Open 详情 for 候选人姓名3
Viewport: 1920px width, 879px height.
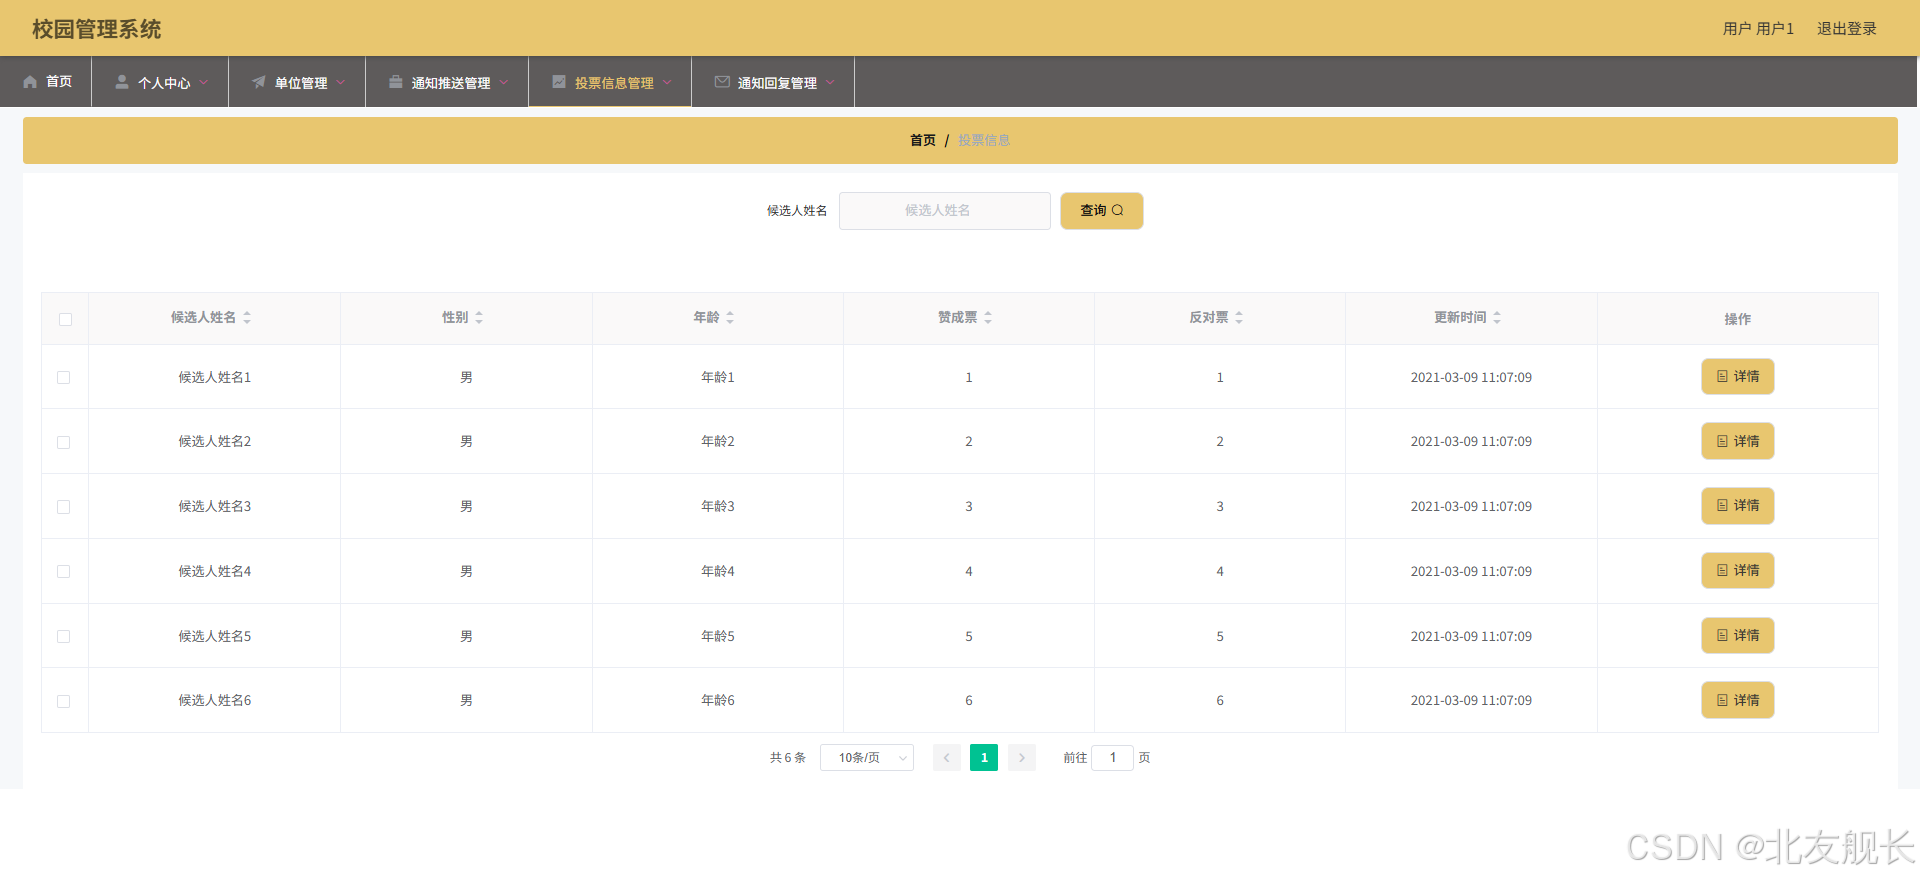pos(1738,506)
